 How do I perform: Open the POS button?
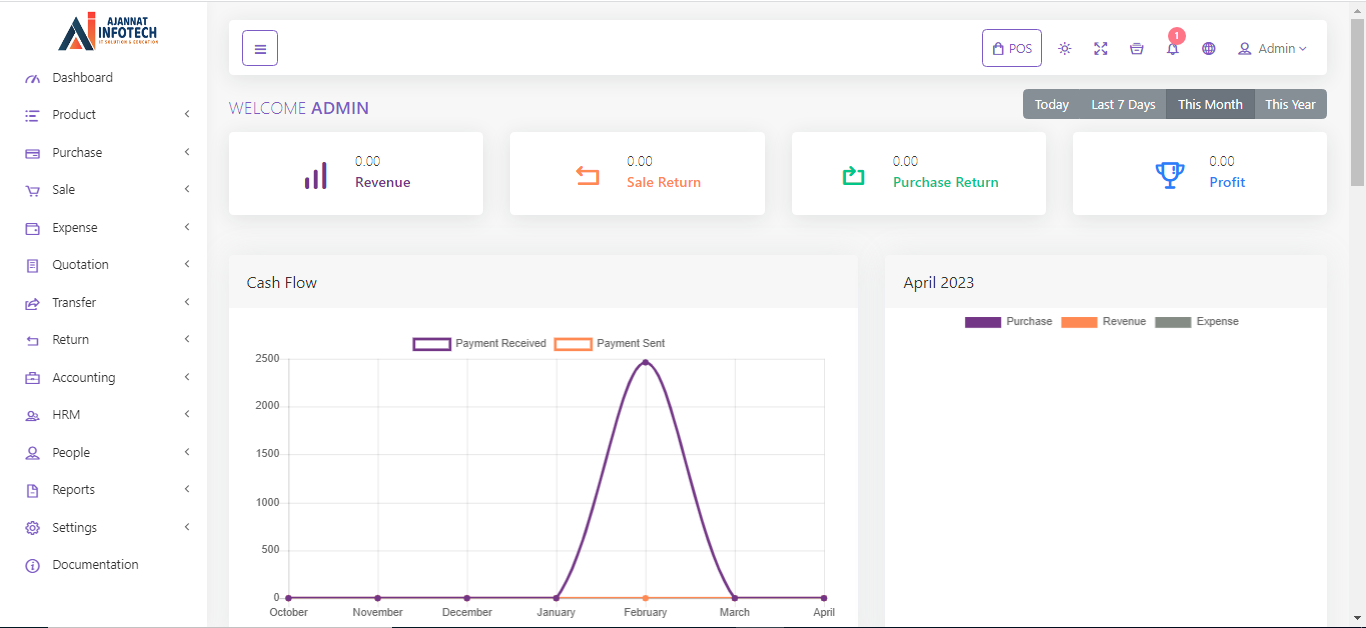pos(1012,49)
